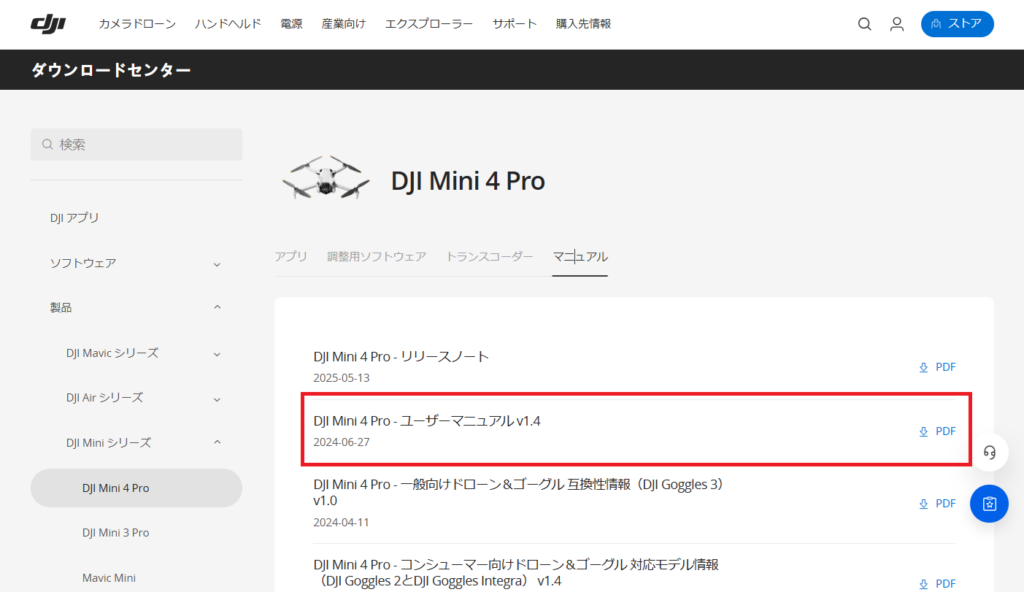Expand the DJI Mavic シリーズ chevron
This screenshot has width=1024, height=592.
tap(217, 354)
